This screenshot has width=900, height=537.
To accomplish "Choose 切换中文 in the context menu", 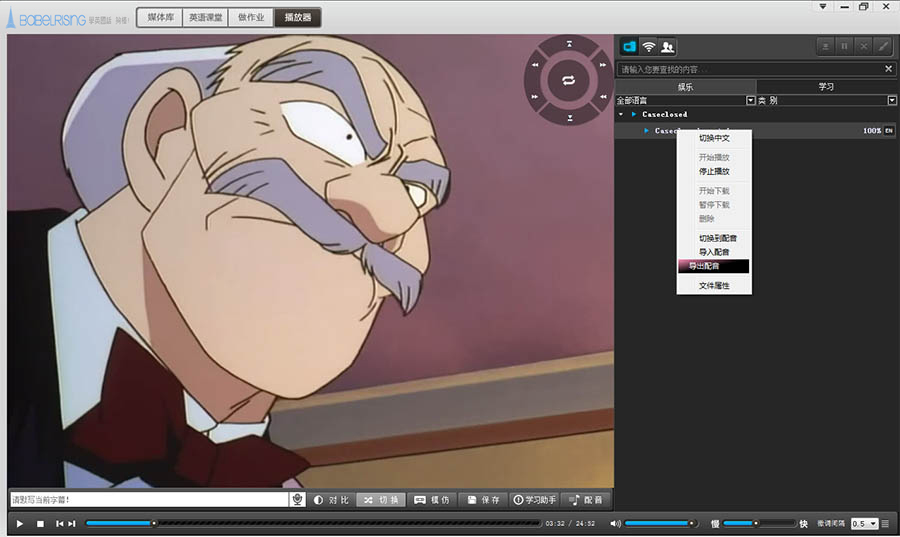I will pyautogui.click(x=714, y=138).
